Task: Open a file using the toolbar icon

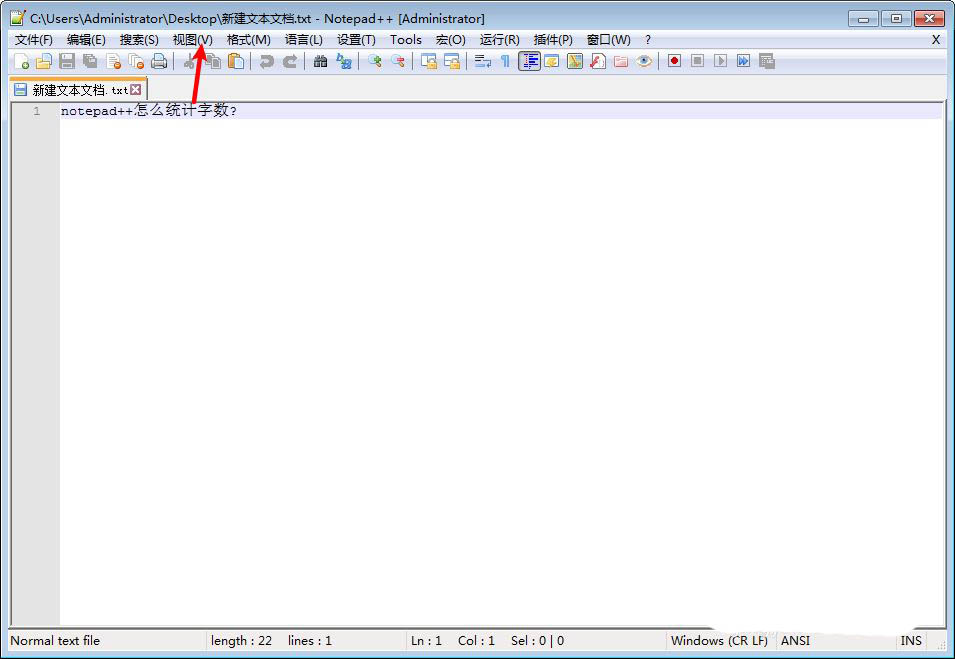Action: [44, 61]
